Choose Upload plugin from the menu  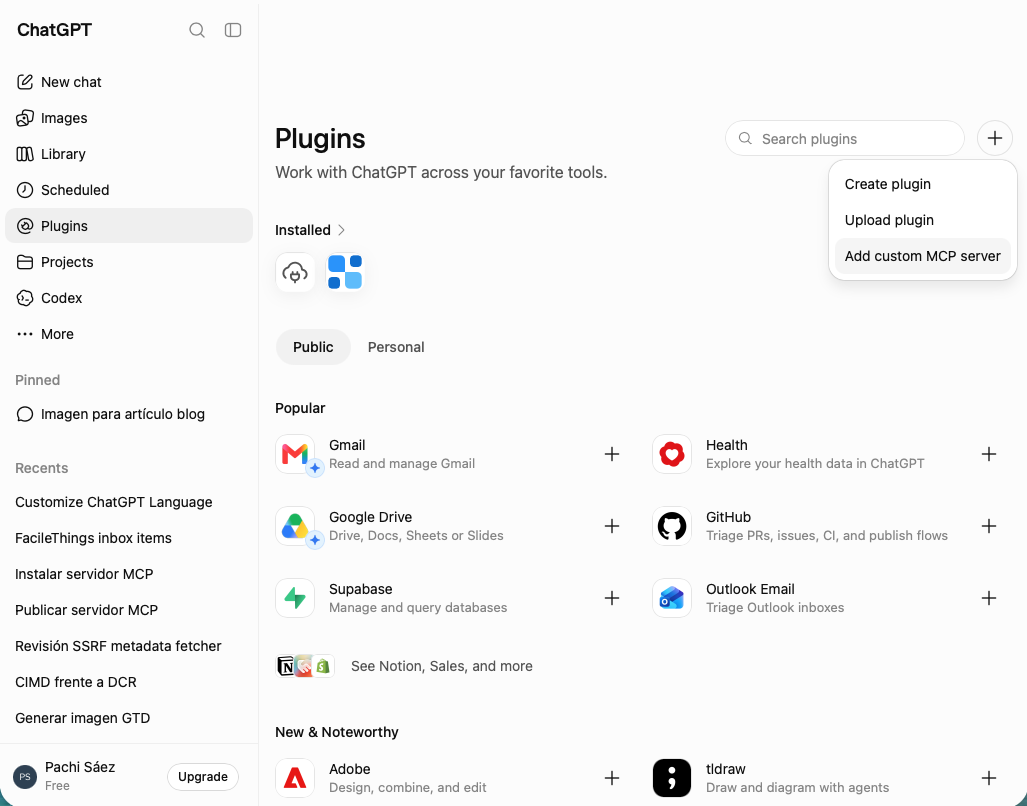922,220
